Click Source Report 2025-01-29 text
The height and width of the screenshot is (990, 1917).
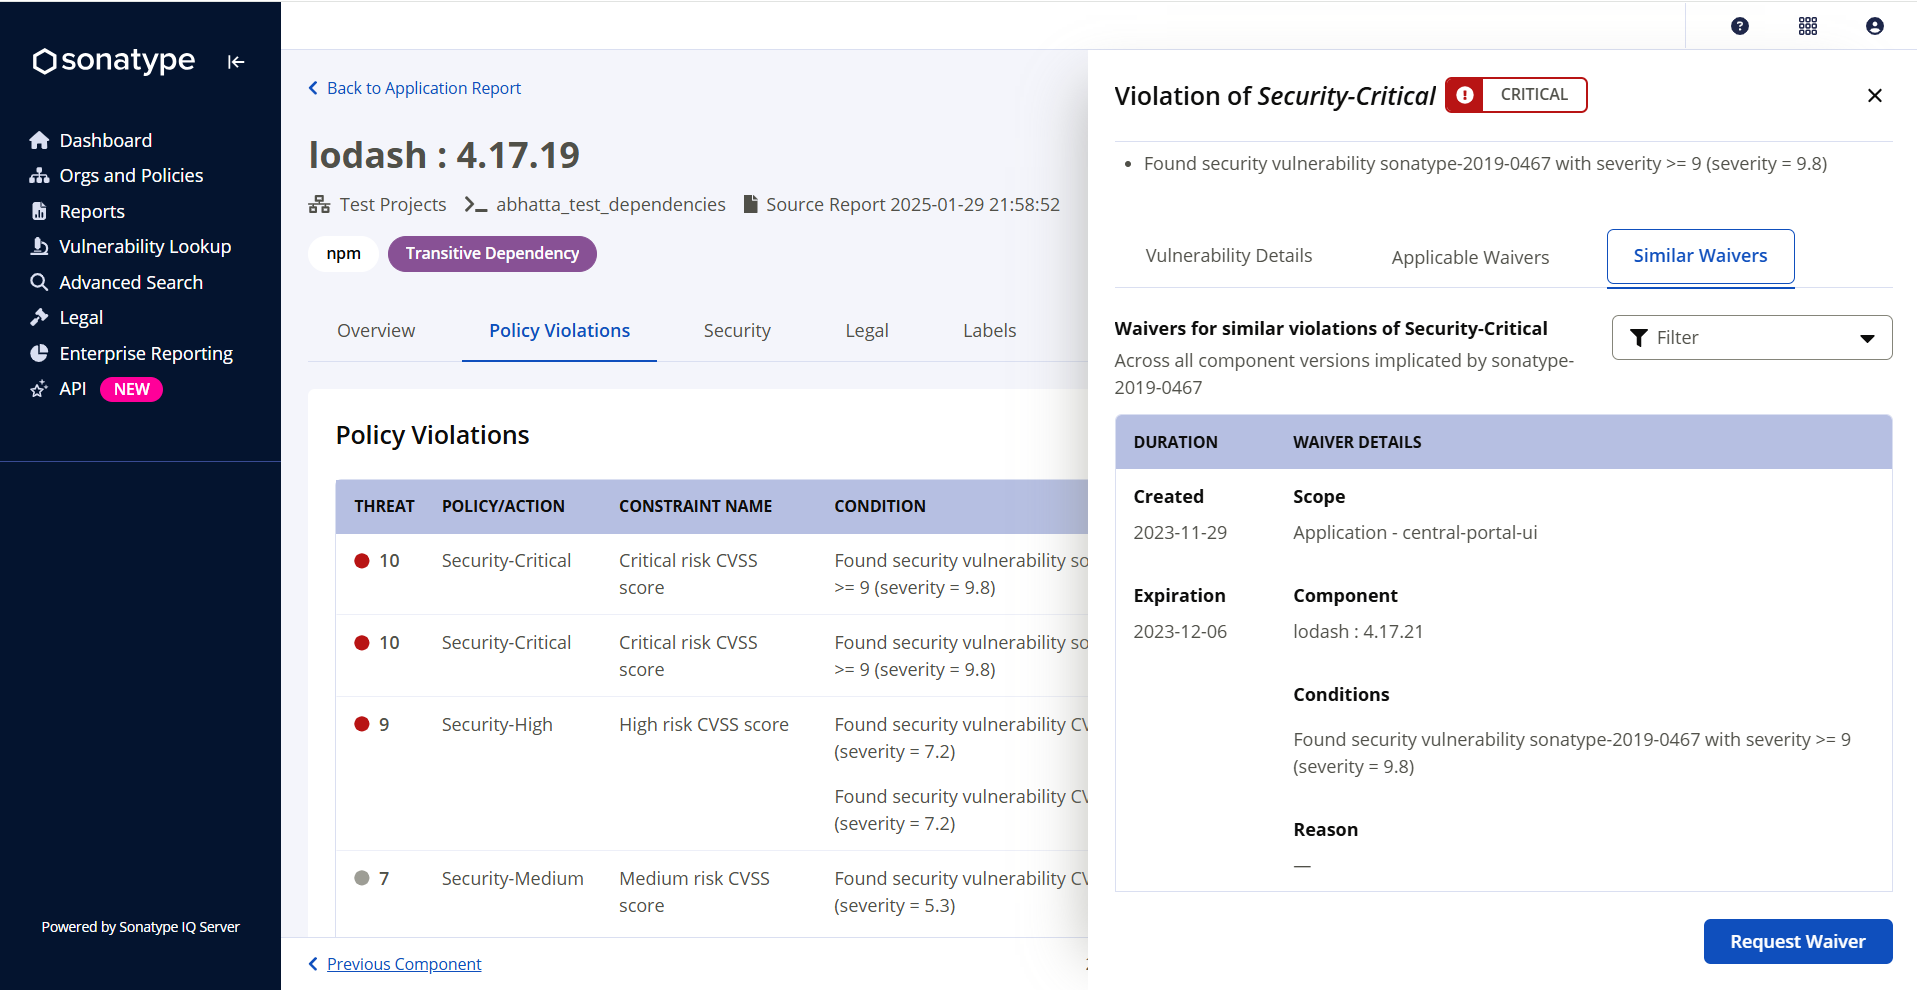pyautogui.click(x=912, y=205)
